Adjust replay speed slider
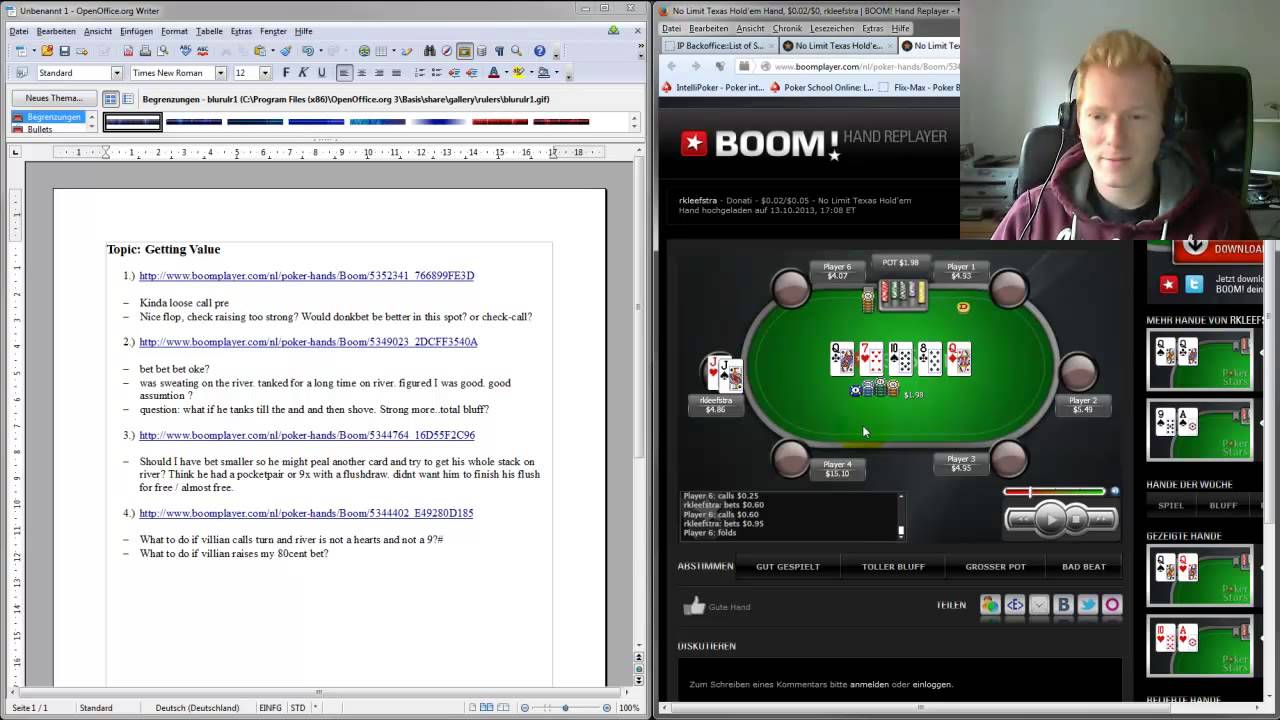The width and height of the screenshot is (1280, 720). coord(1054,491)
